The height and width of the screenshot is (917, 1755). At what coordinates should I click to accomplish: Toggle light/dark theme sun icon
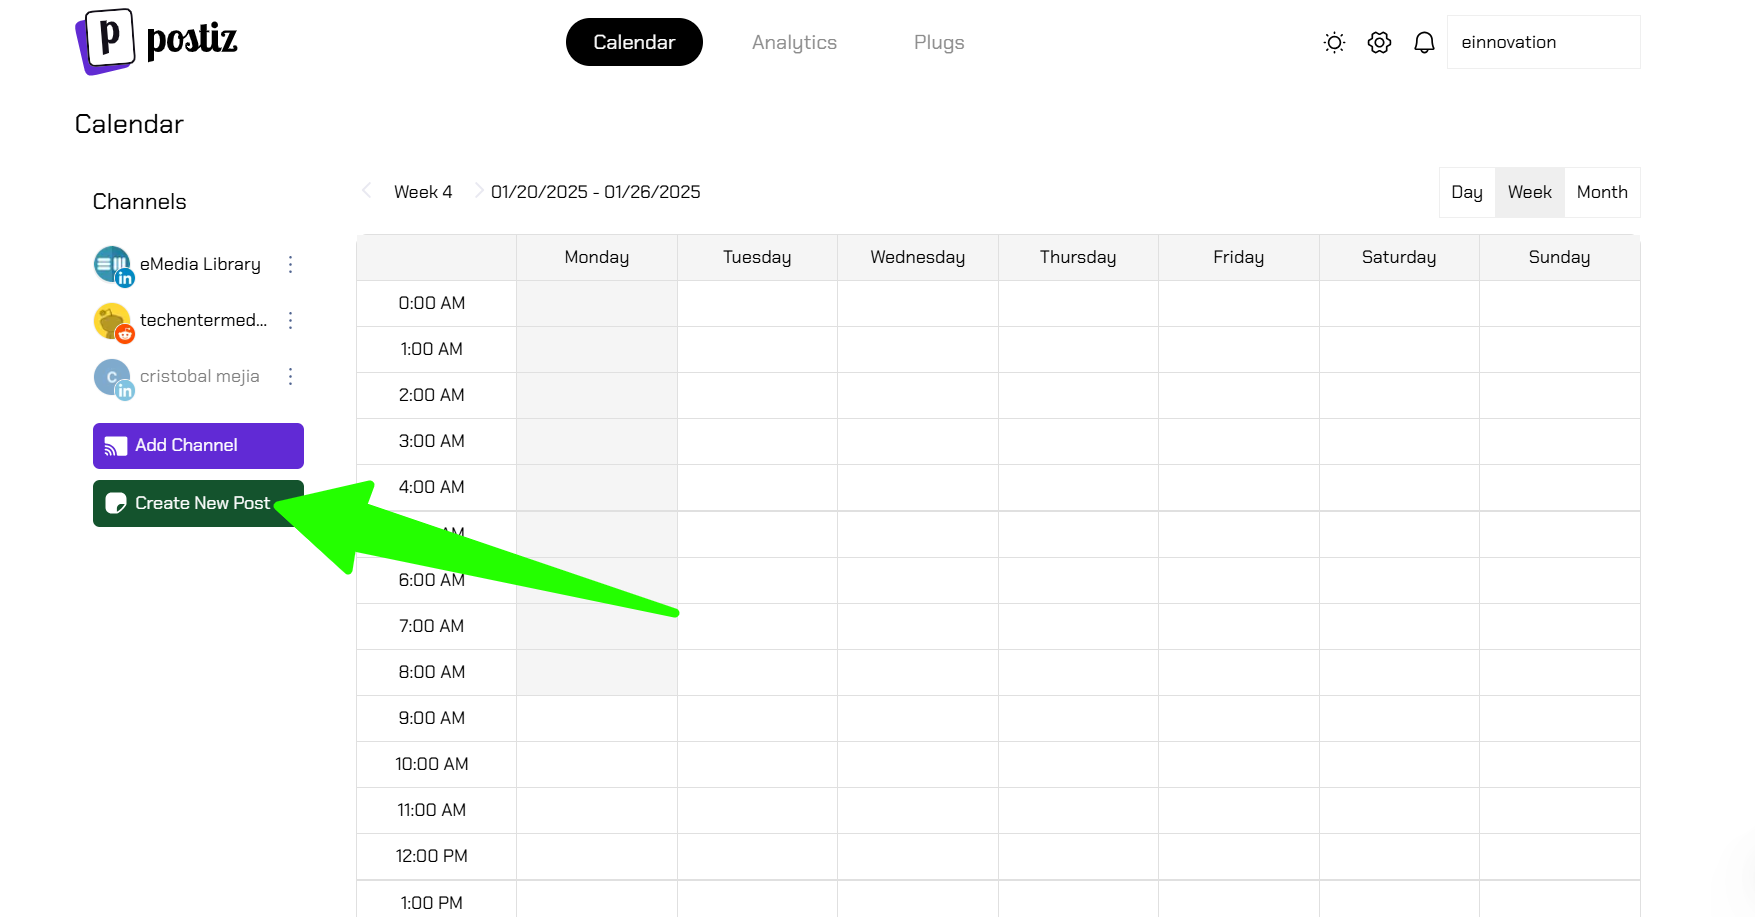[1334, 42]
